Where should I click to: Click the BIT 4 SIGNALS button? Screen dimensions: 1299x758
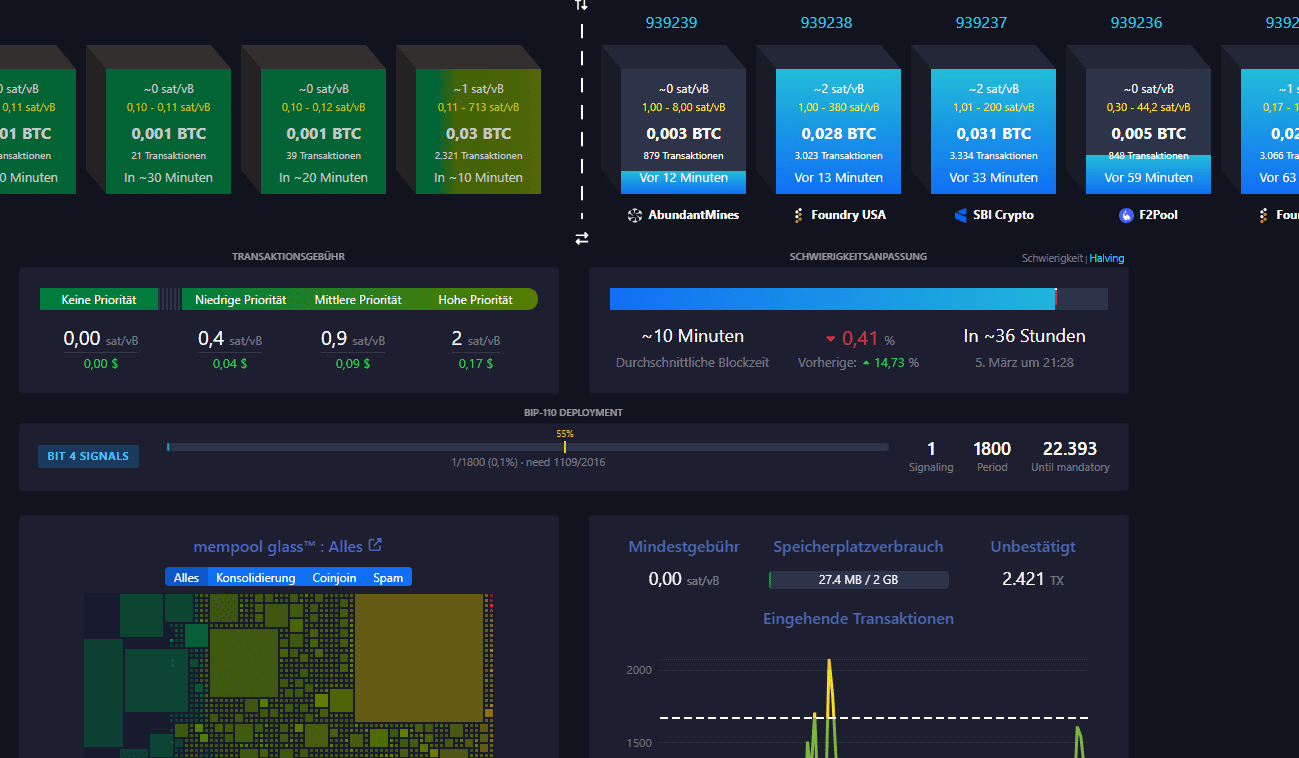pos(88,456)
